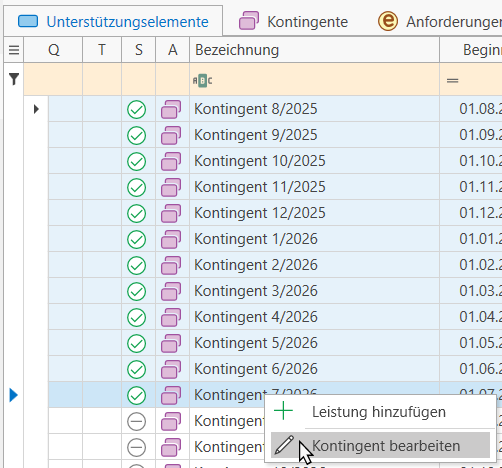Open the Anforderungen tab
Image resolution: width=502 pixels, height=468 pixels.
[440, 22]
